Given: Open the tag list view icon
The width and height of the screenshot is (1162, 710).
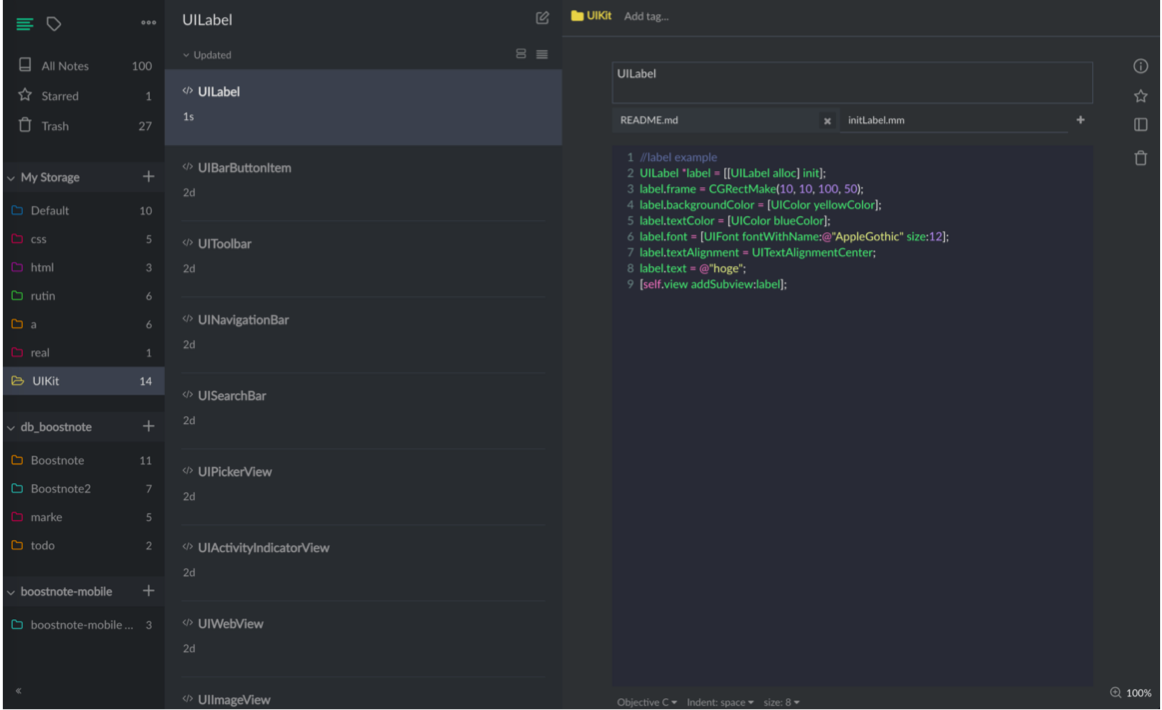Looking at the screenshot, I should point(54,23).
